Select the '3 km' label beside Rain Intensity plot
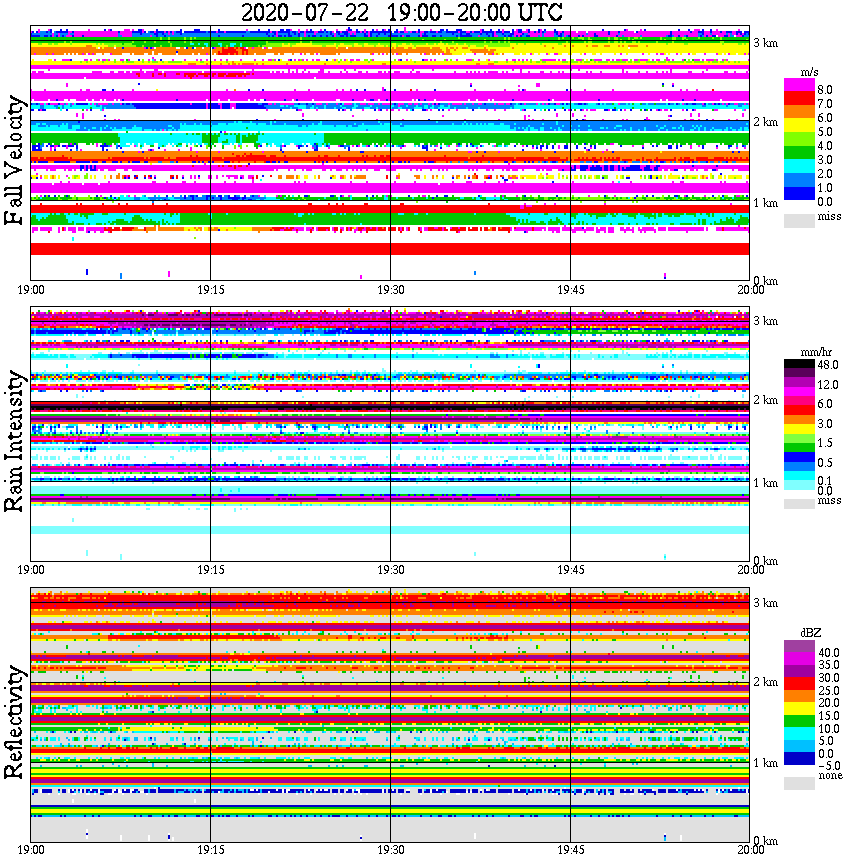 tap(766, 321)
